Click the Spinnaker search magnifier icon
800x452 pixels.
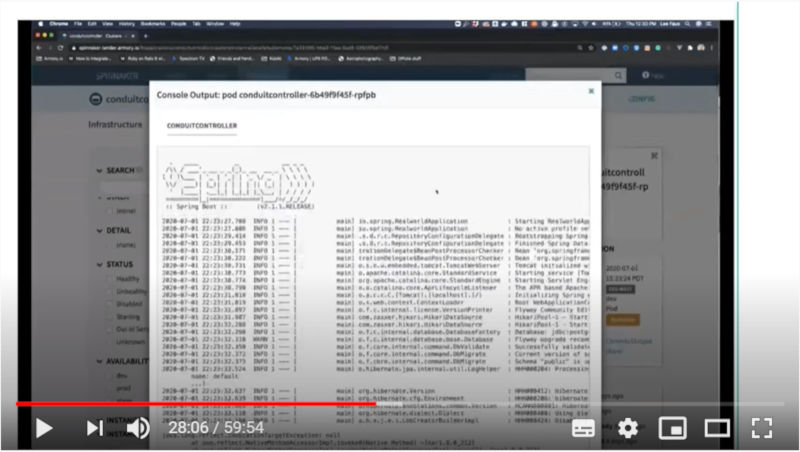[x=618, y=76]
